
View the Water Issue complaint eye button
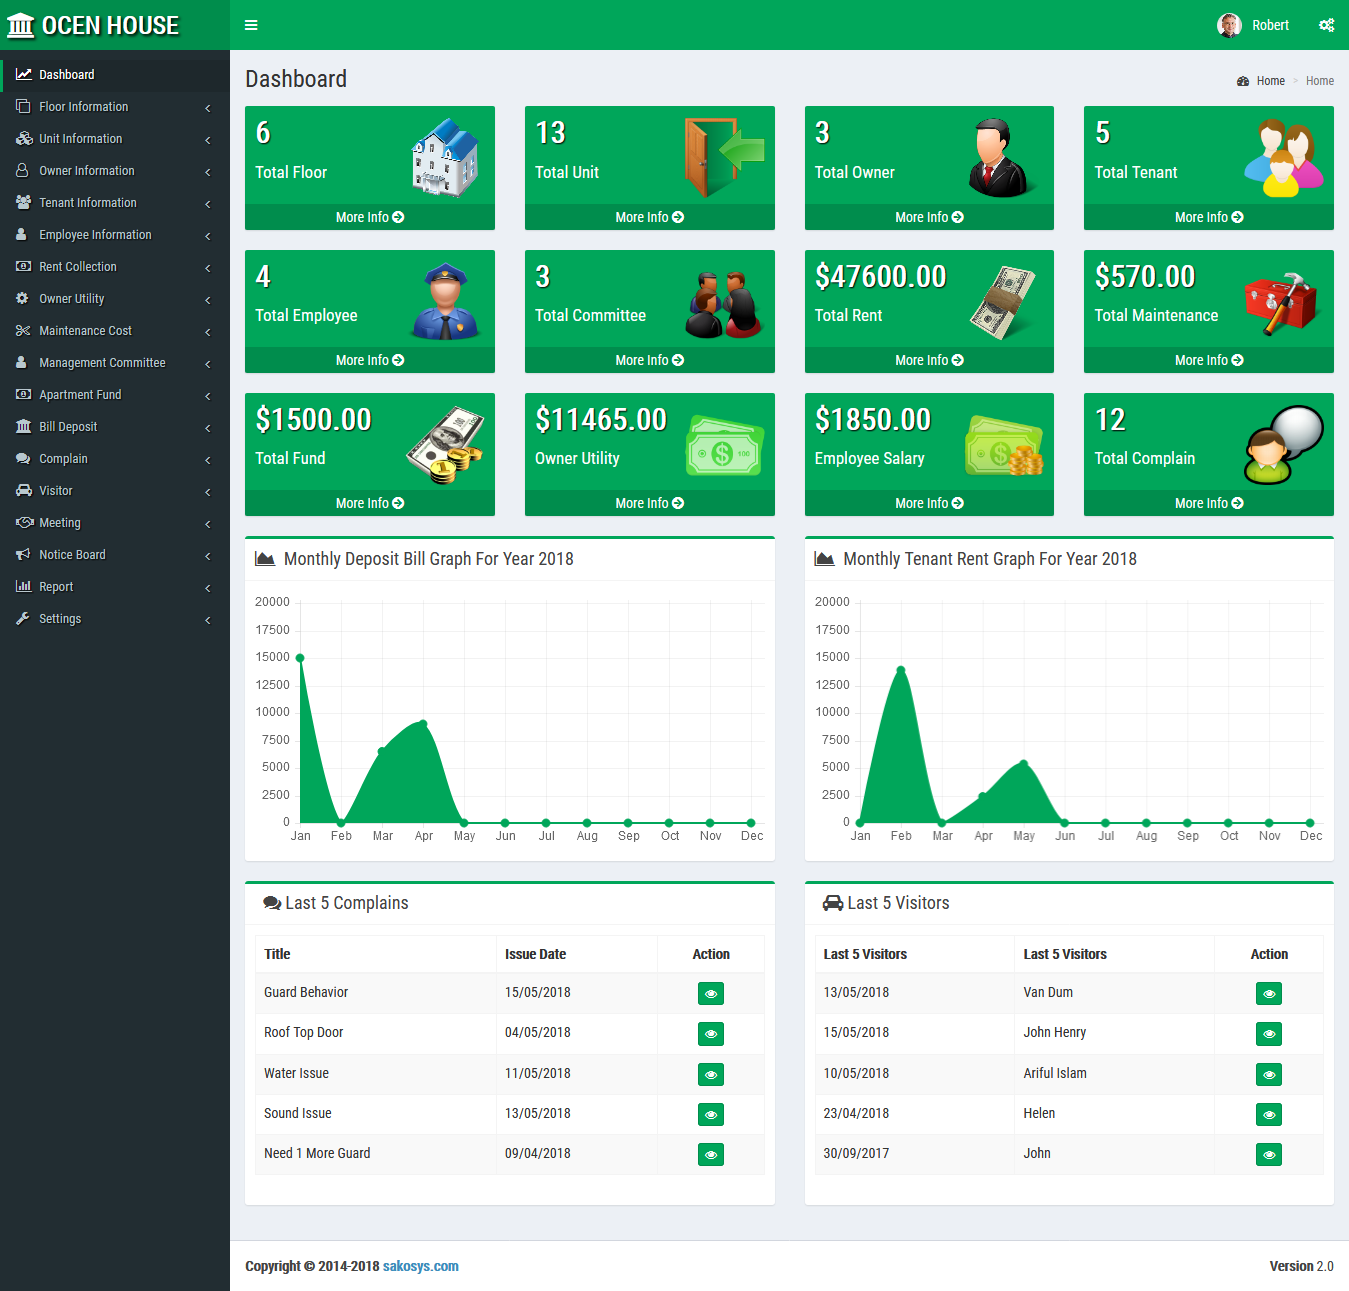(x=710, y=1074)
